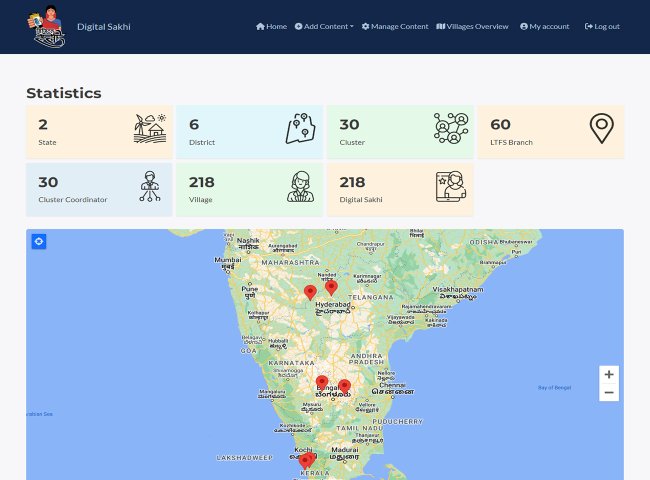Viewport: 650px width, 480px height.
Task: Click the woman icon on Village card
Action: coord(301,187)
